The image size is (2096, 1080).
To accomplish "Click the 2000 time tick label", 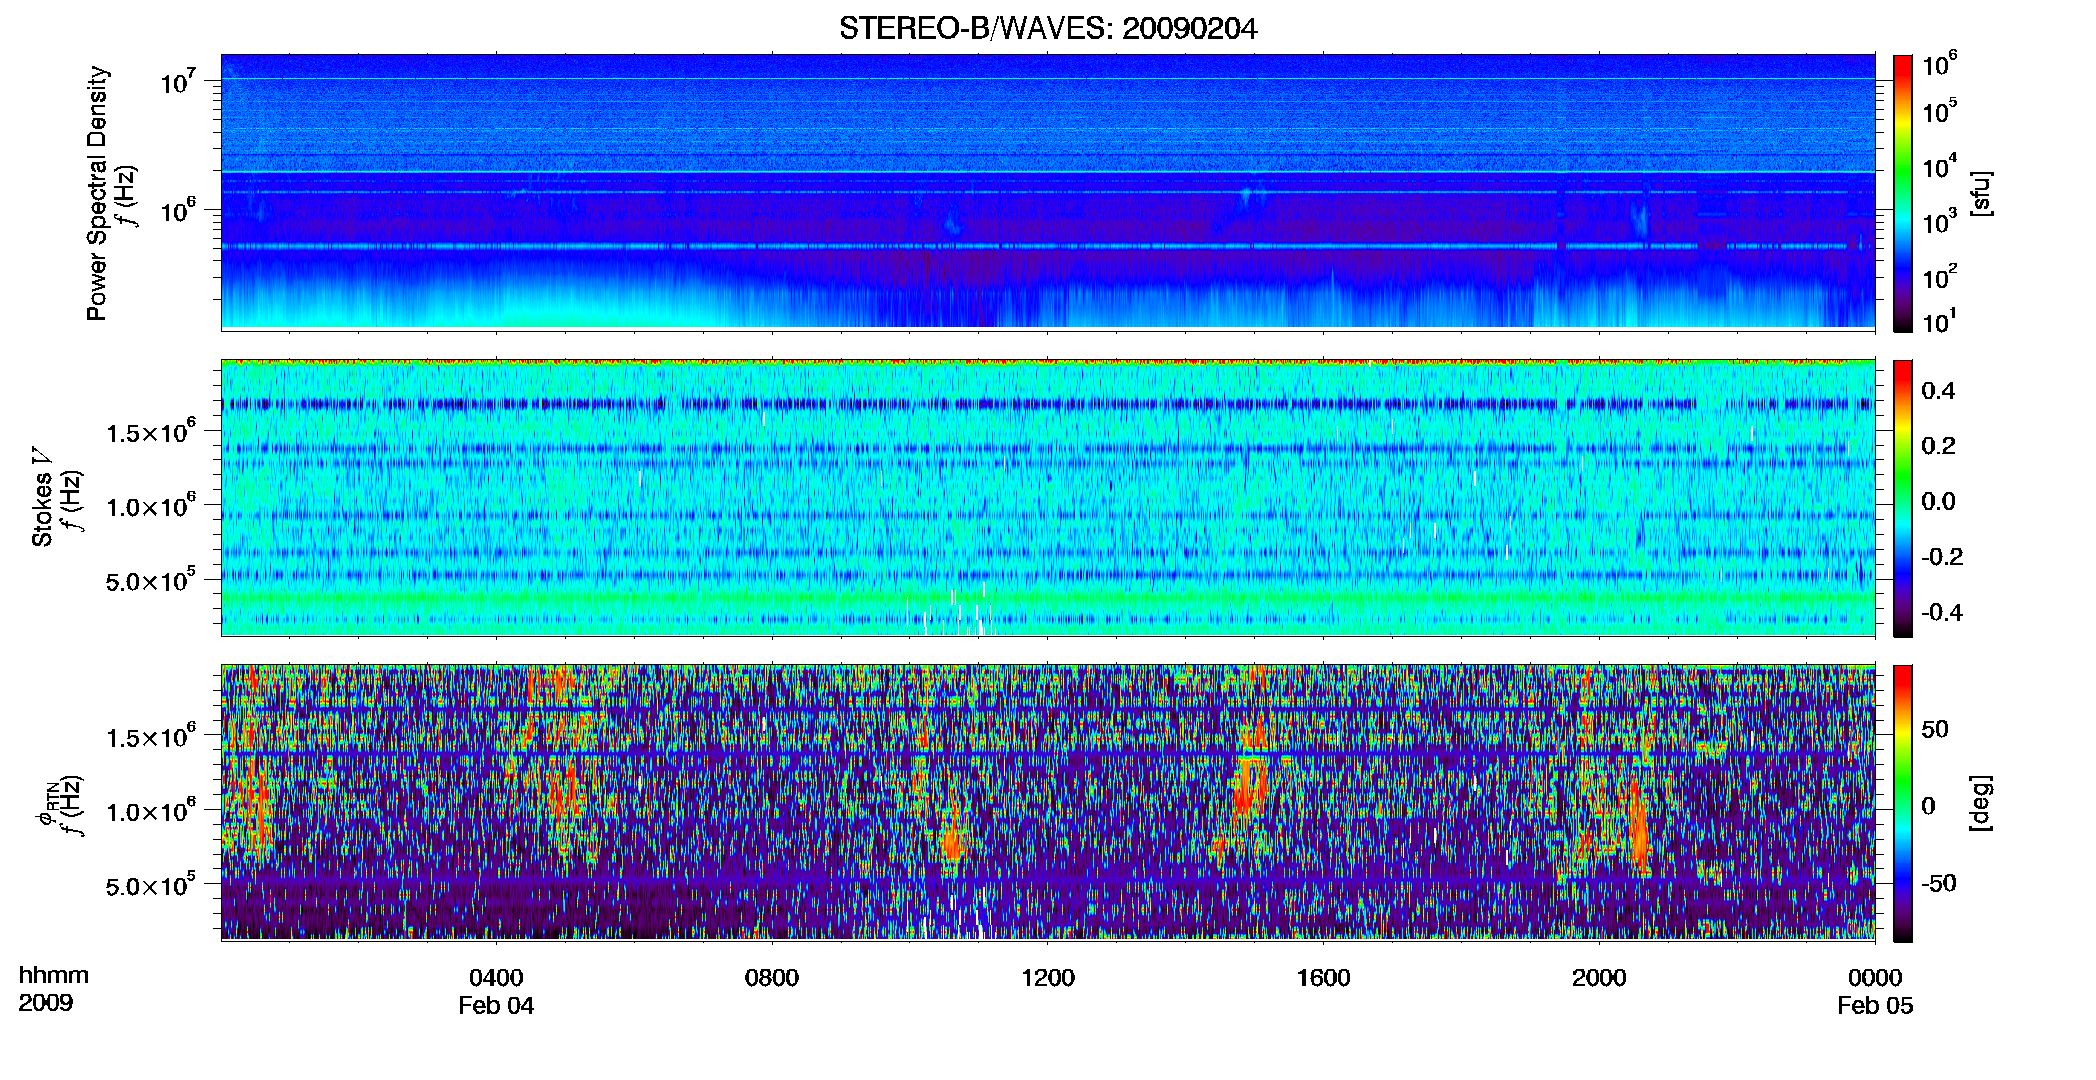I will pyautogui.click(x=1599, y=978).
